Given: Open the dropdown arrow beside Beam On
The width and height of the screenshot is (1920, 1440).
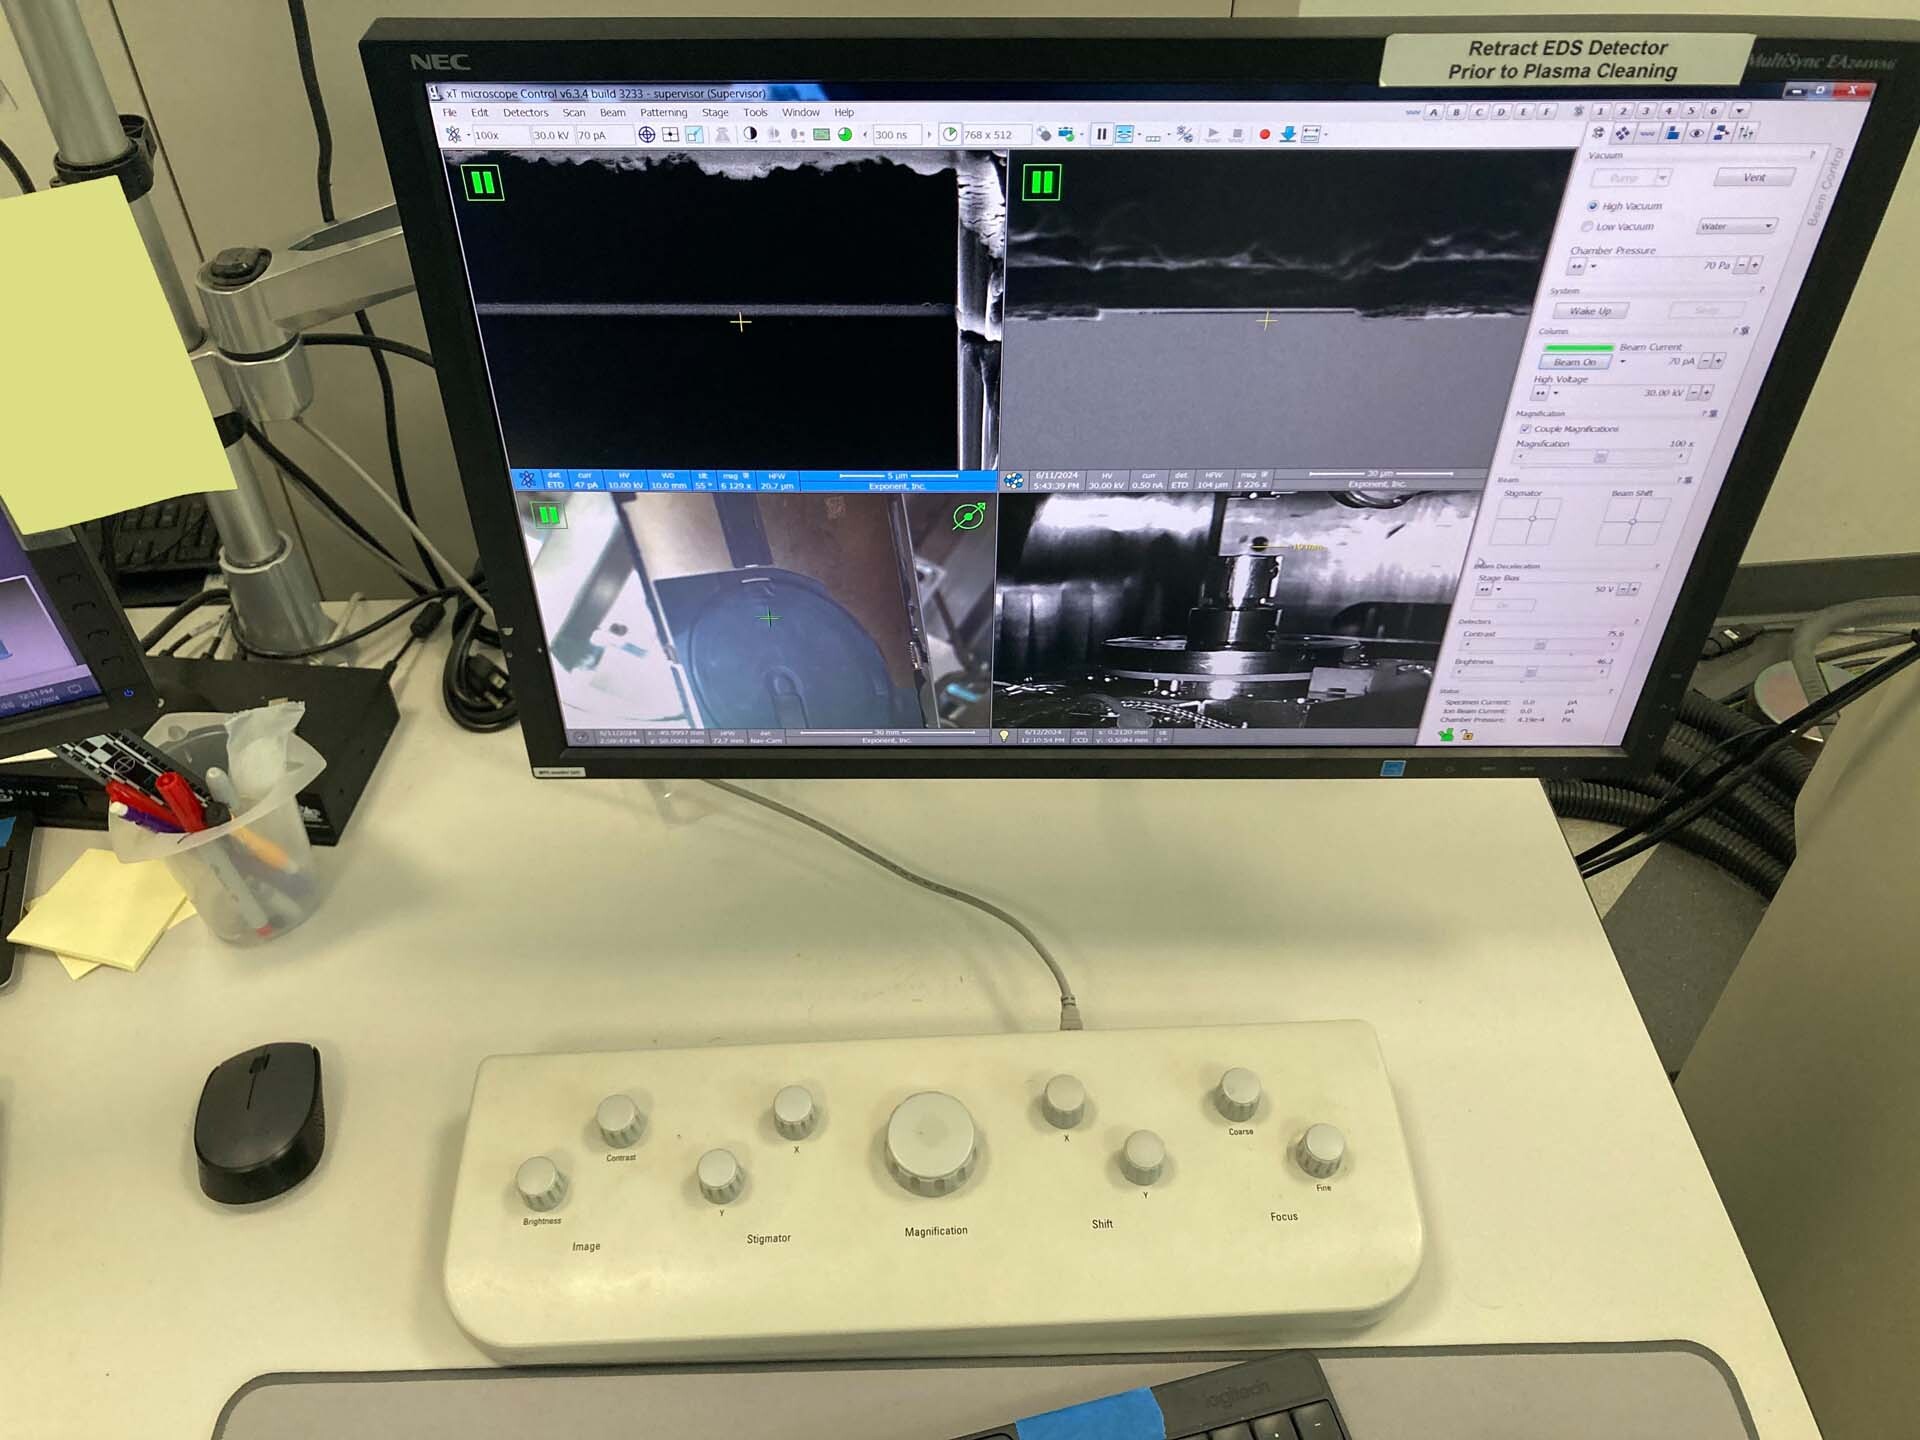Looking at the screenshot, I should tap(1622, 361).
